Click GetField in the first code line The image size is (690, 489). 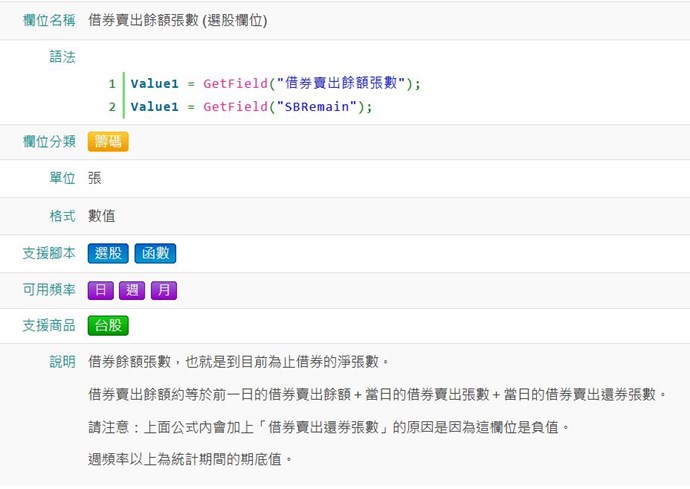234,83
